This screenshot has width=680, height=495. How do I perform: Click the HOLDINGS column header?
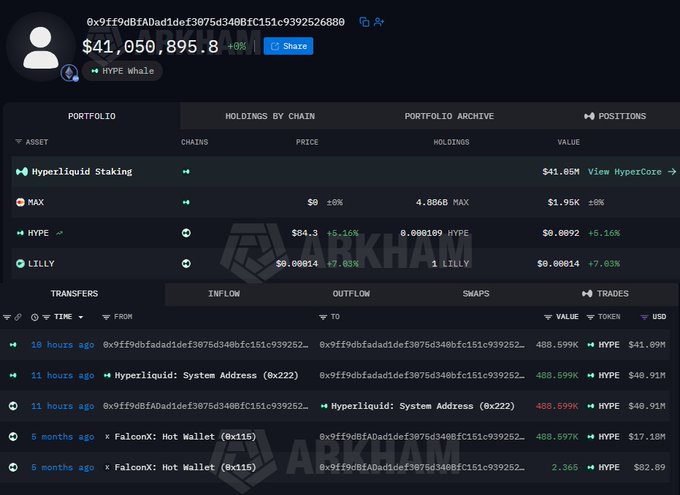tap(451, 142)
